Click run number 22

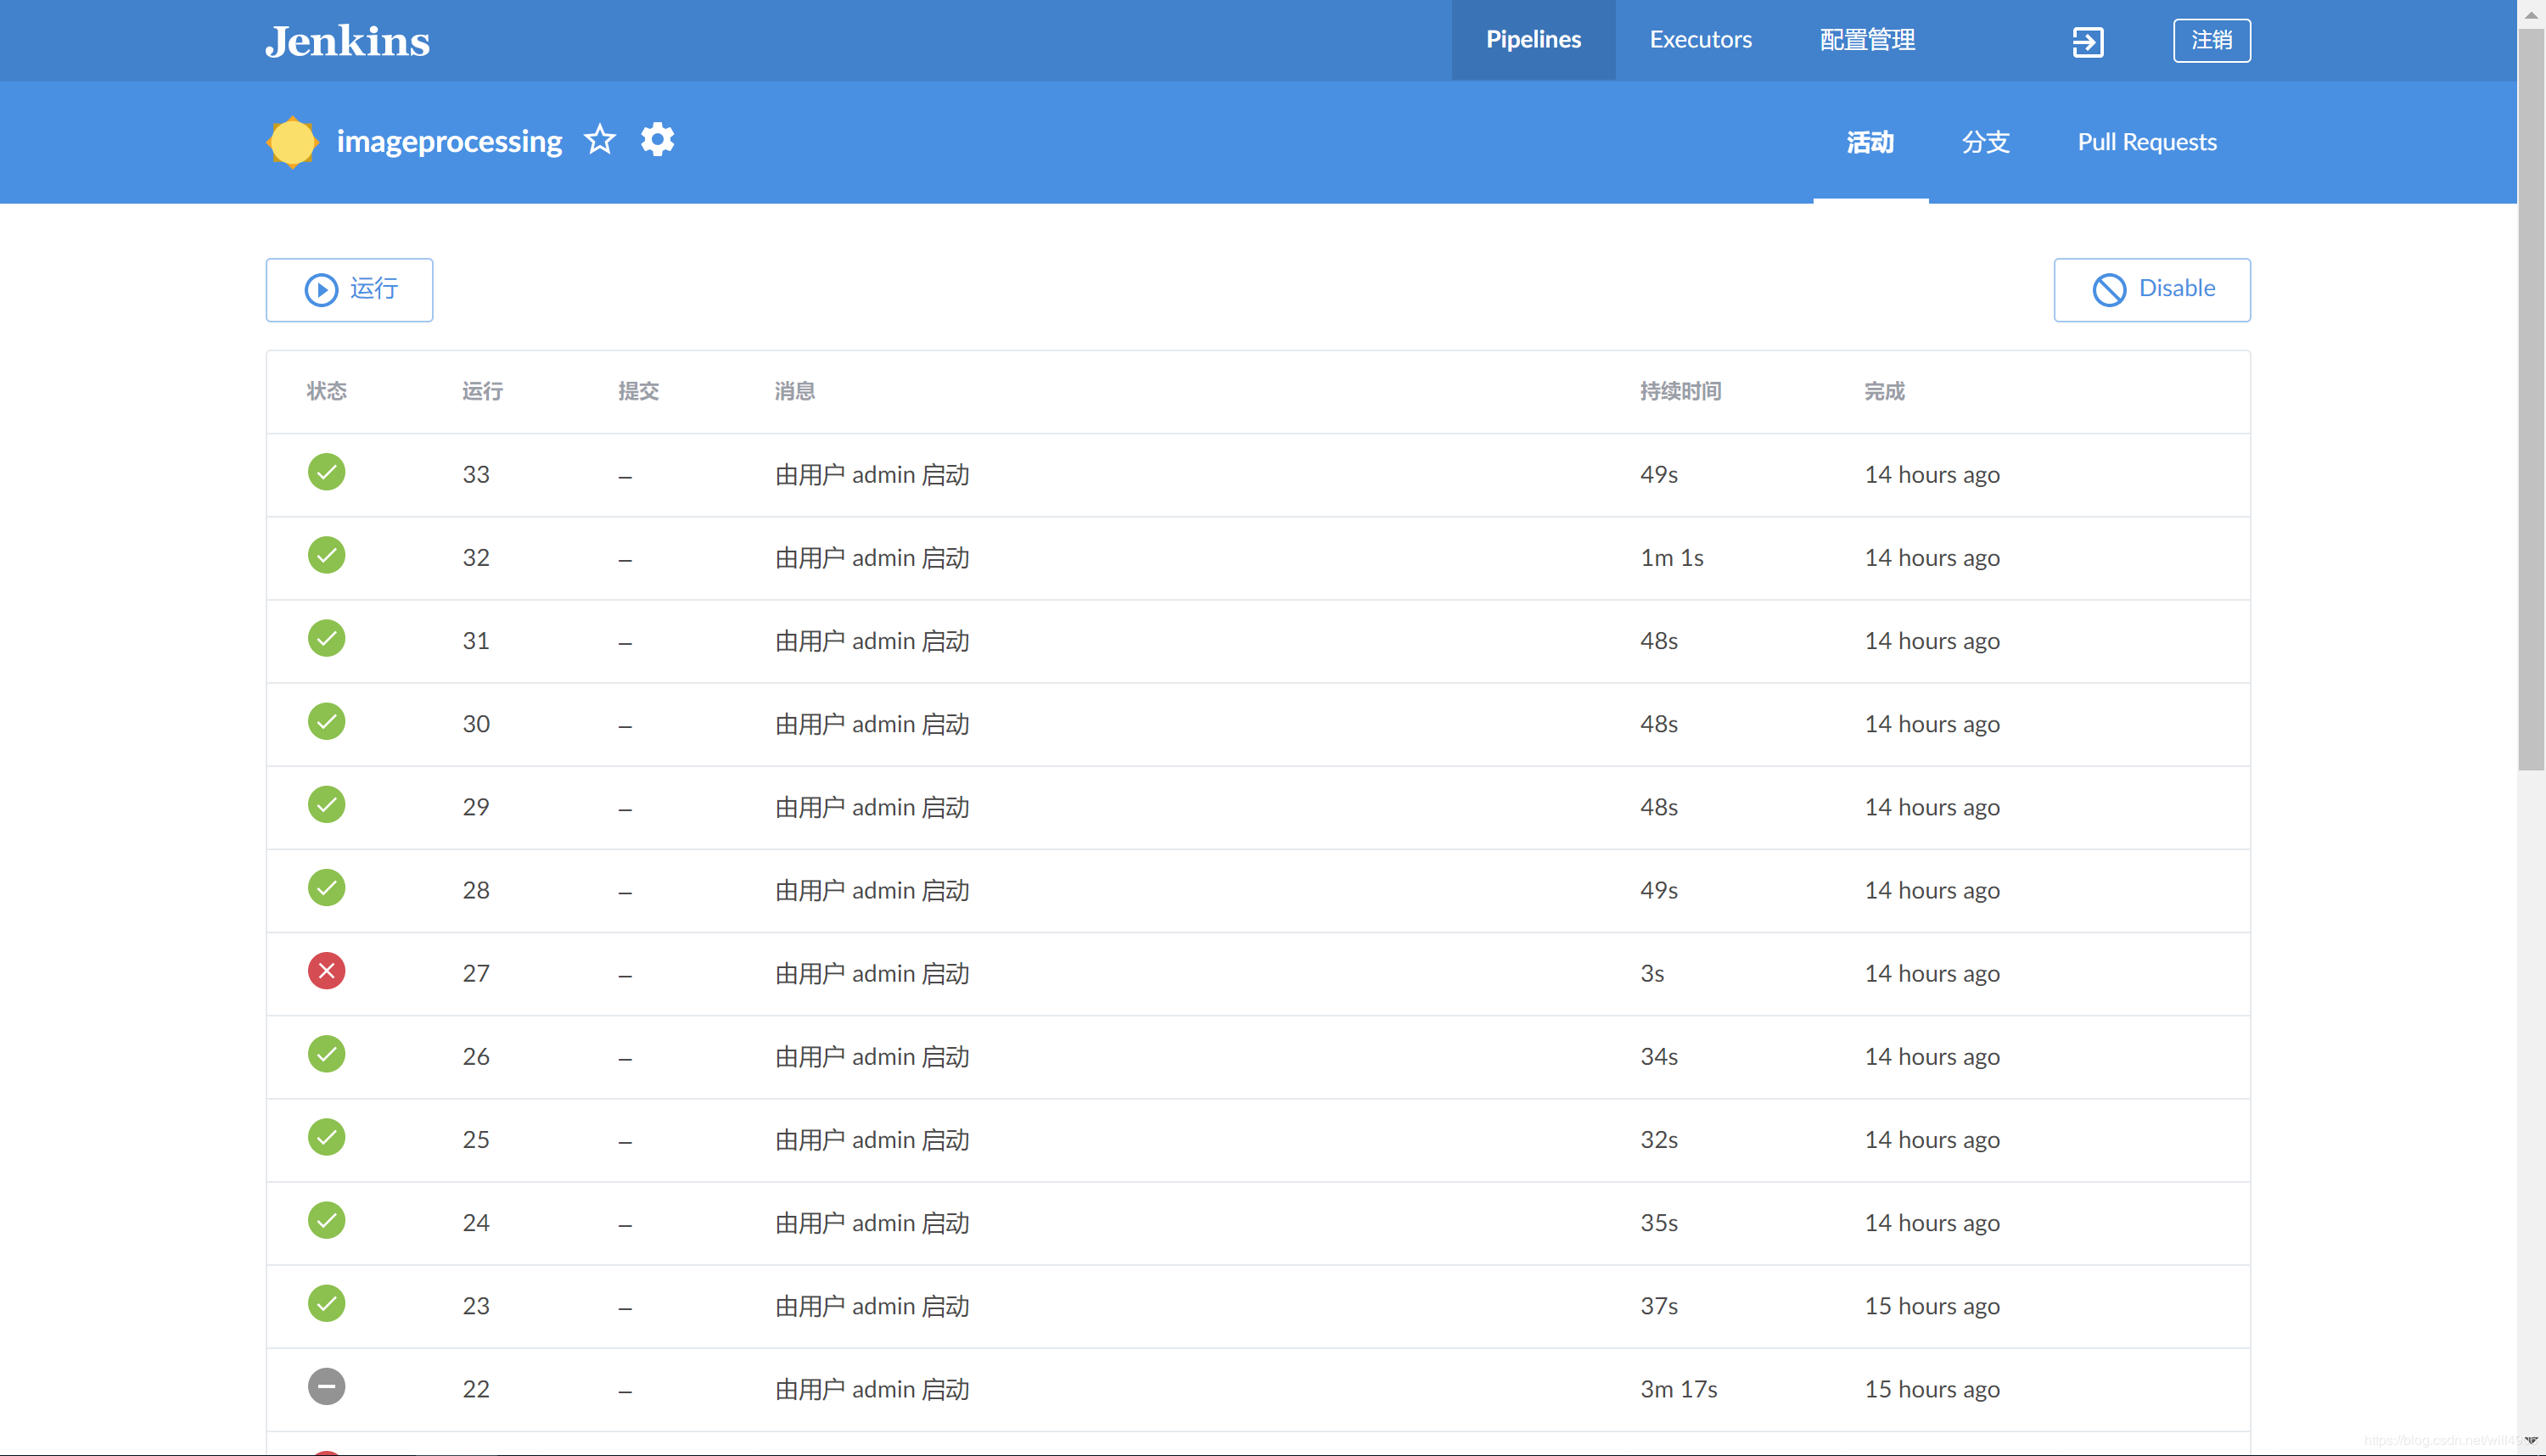tap(476, 1389)
